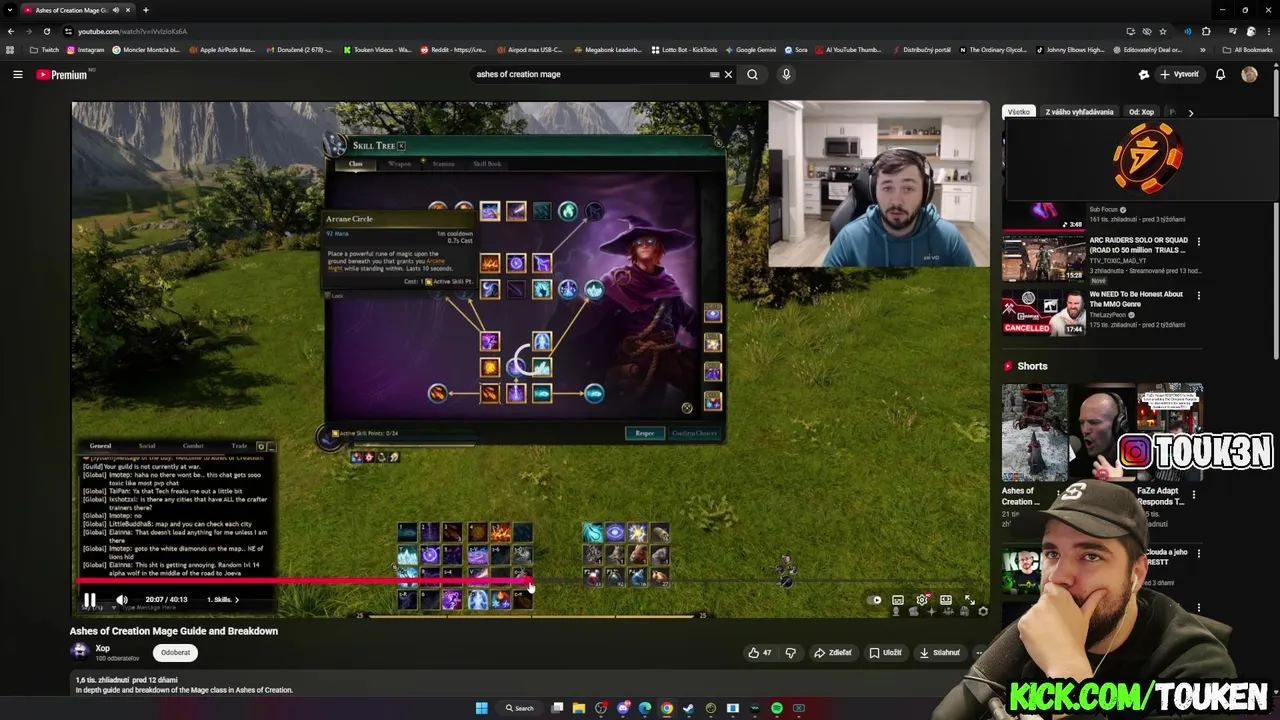The image size is (1280, 720).
Task: Open the Xop channel name link
Action: point(102,648)
